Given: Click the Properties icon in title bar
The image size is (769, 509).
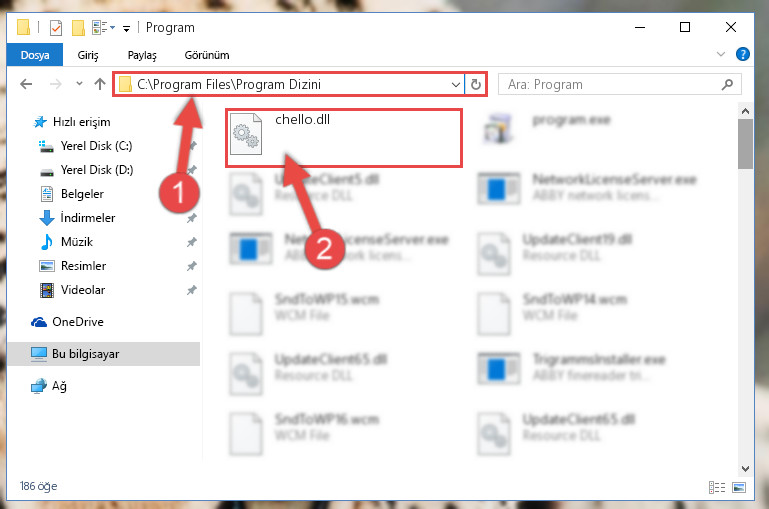Looking at the screenshot, I should (56, 28).
